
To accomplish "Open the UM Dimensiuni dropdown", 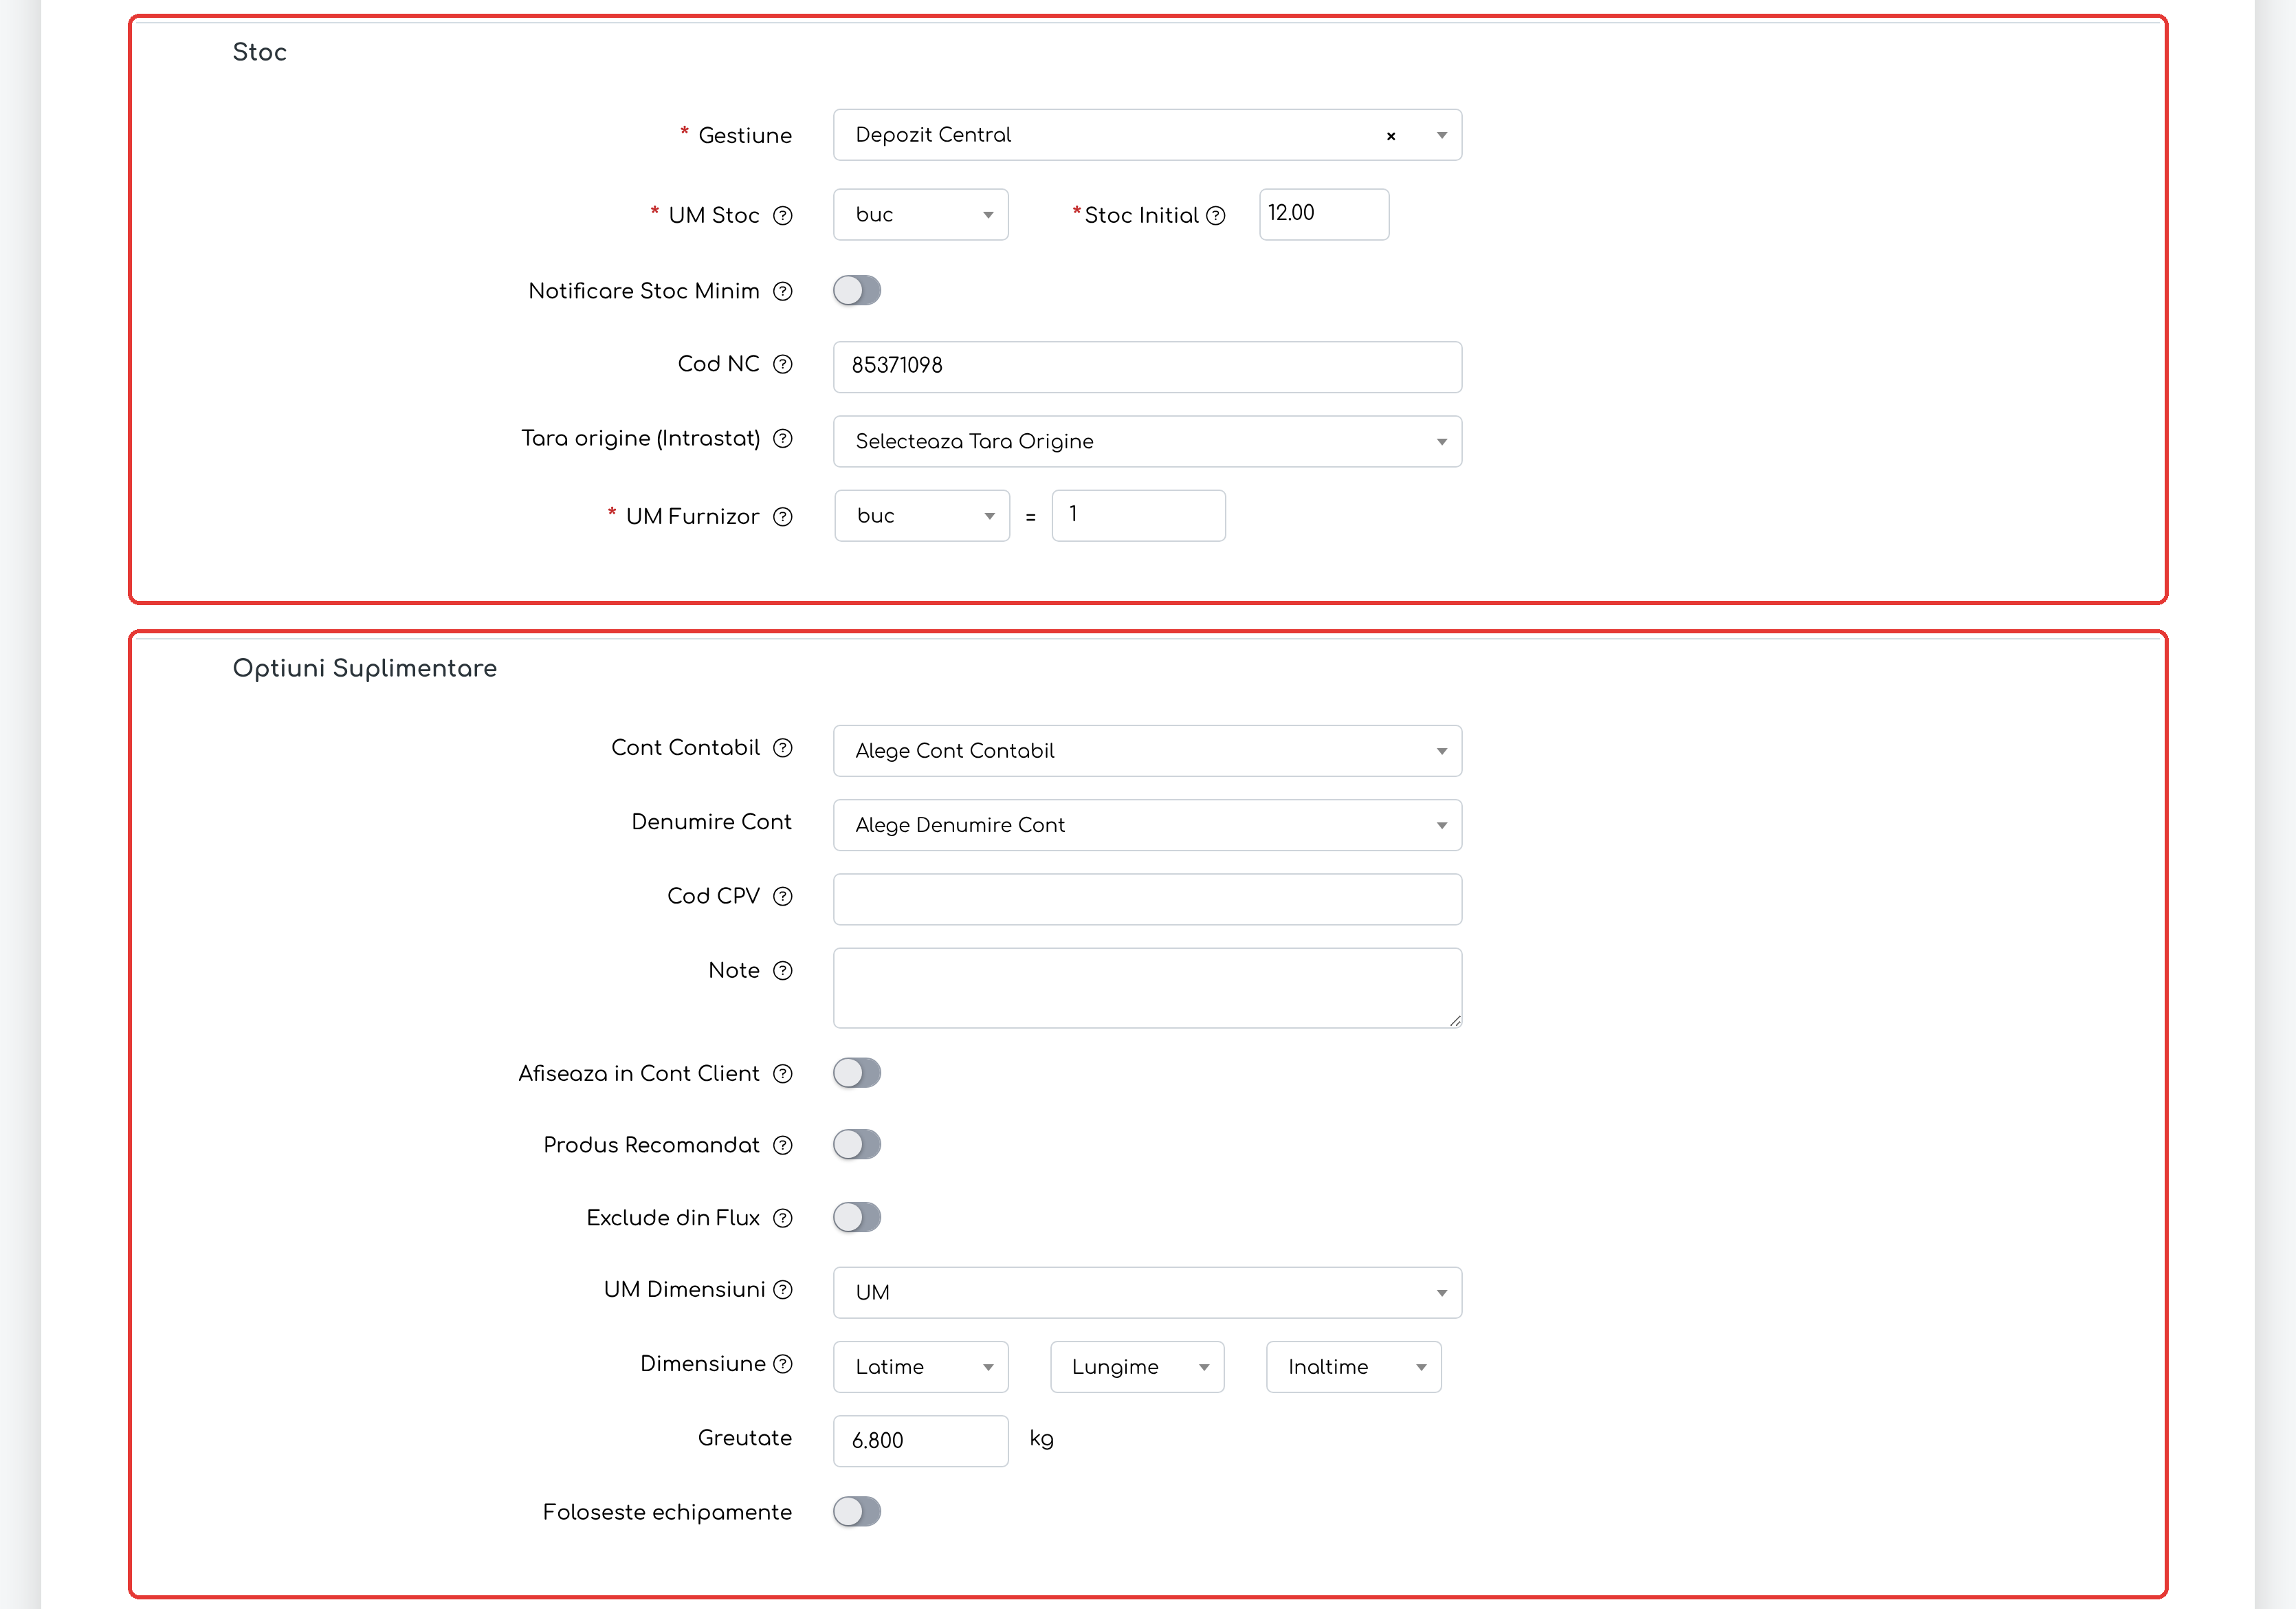I will [1147, 1292].
